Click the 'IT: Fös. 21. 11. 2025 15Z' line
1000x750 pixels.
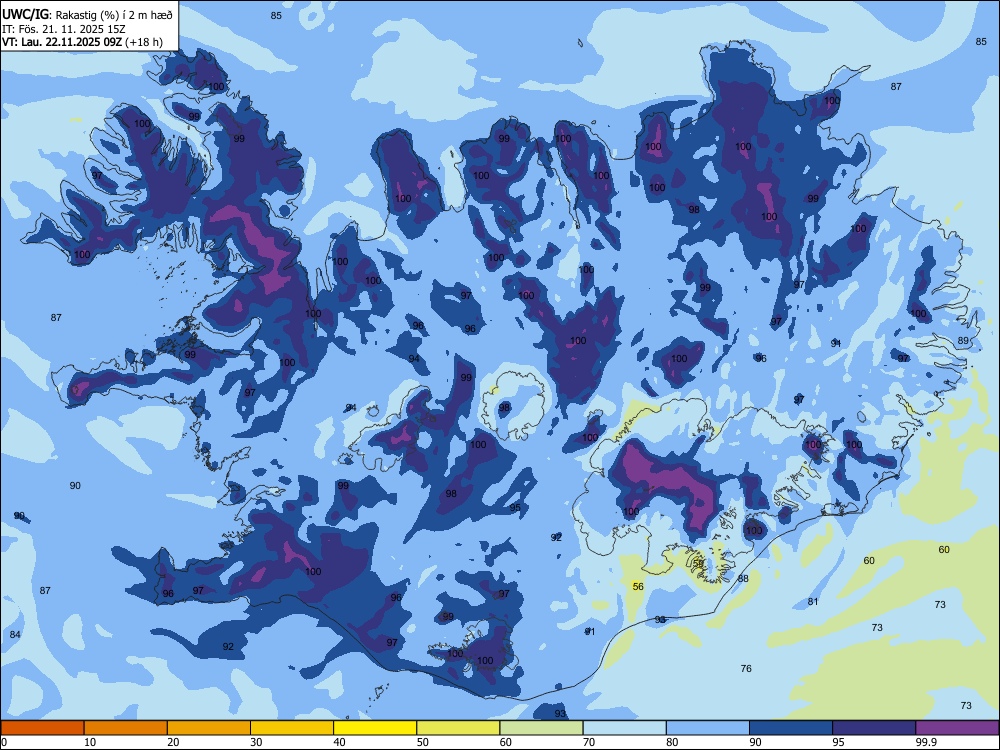(63, 29)
